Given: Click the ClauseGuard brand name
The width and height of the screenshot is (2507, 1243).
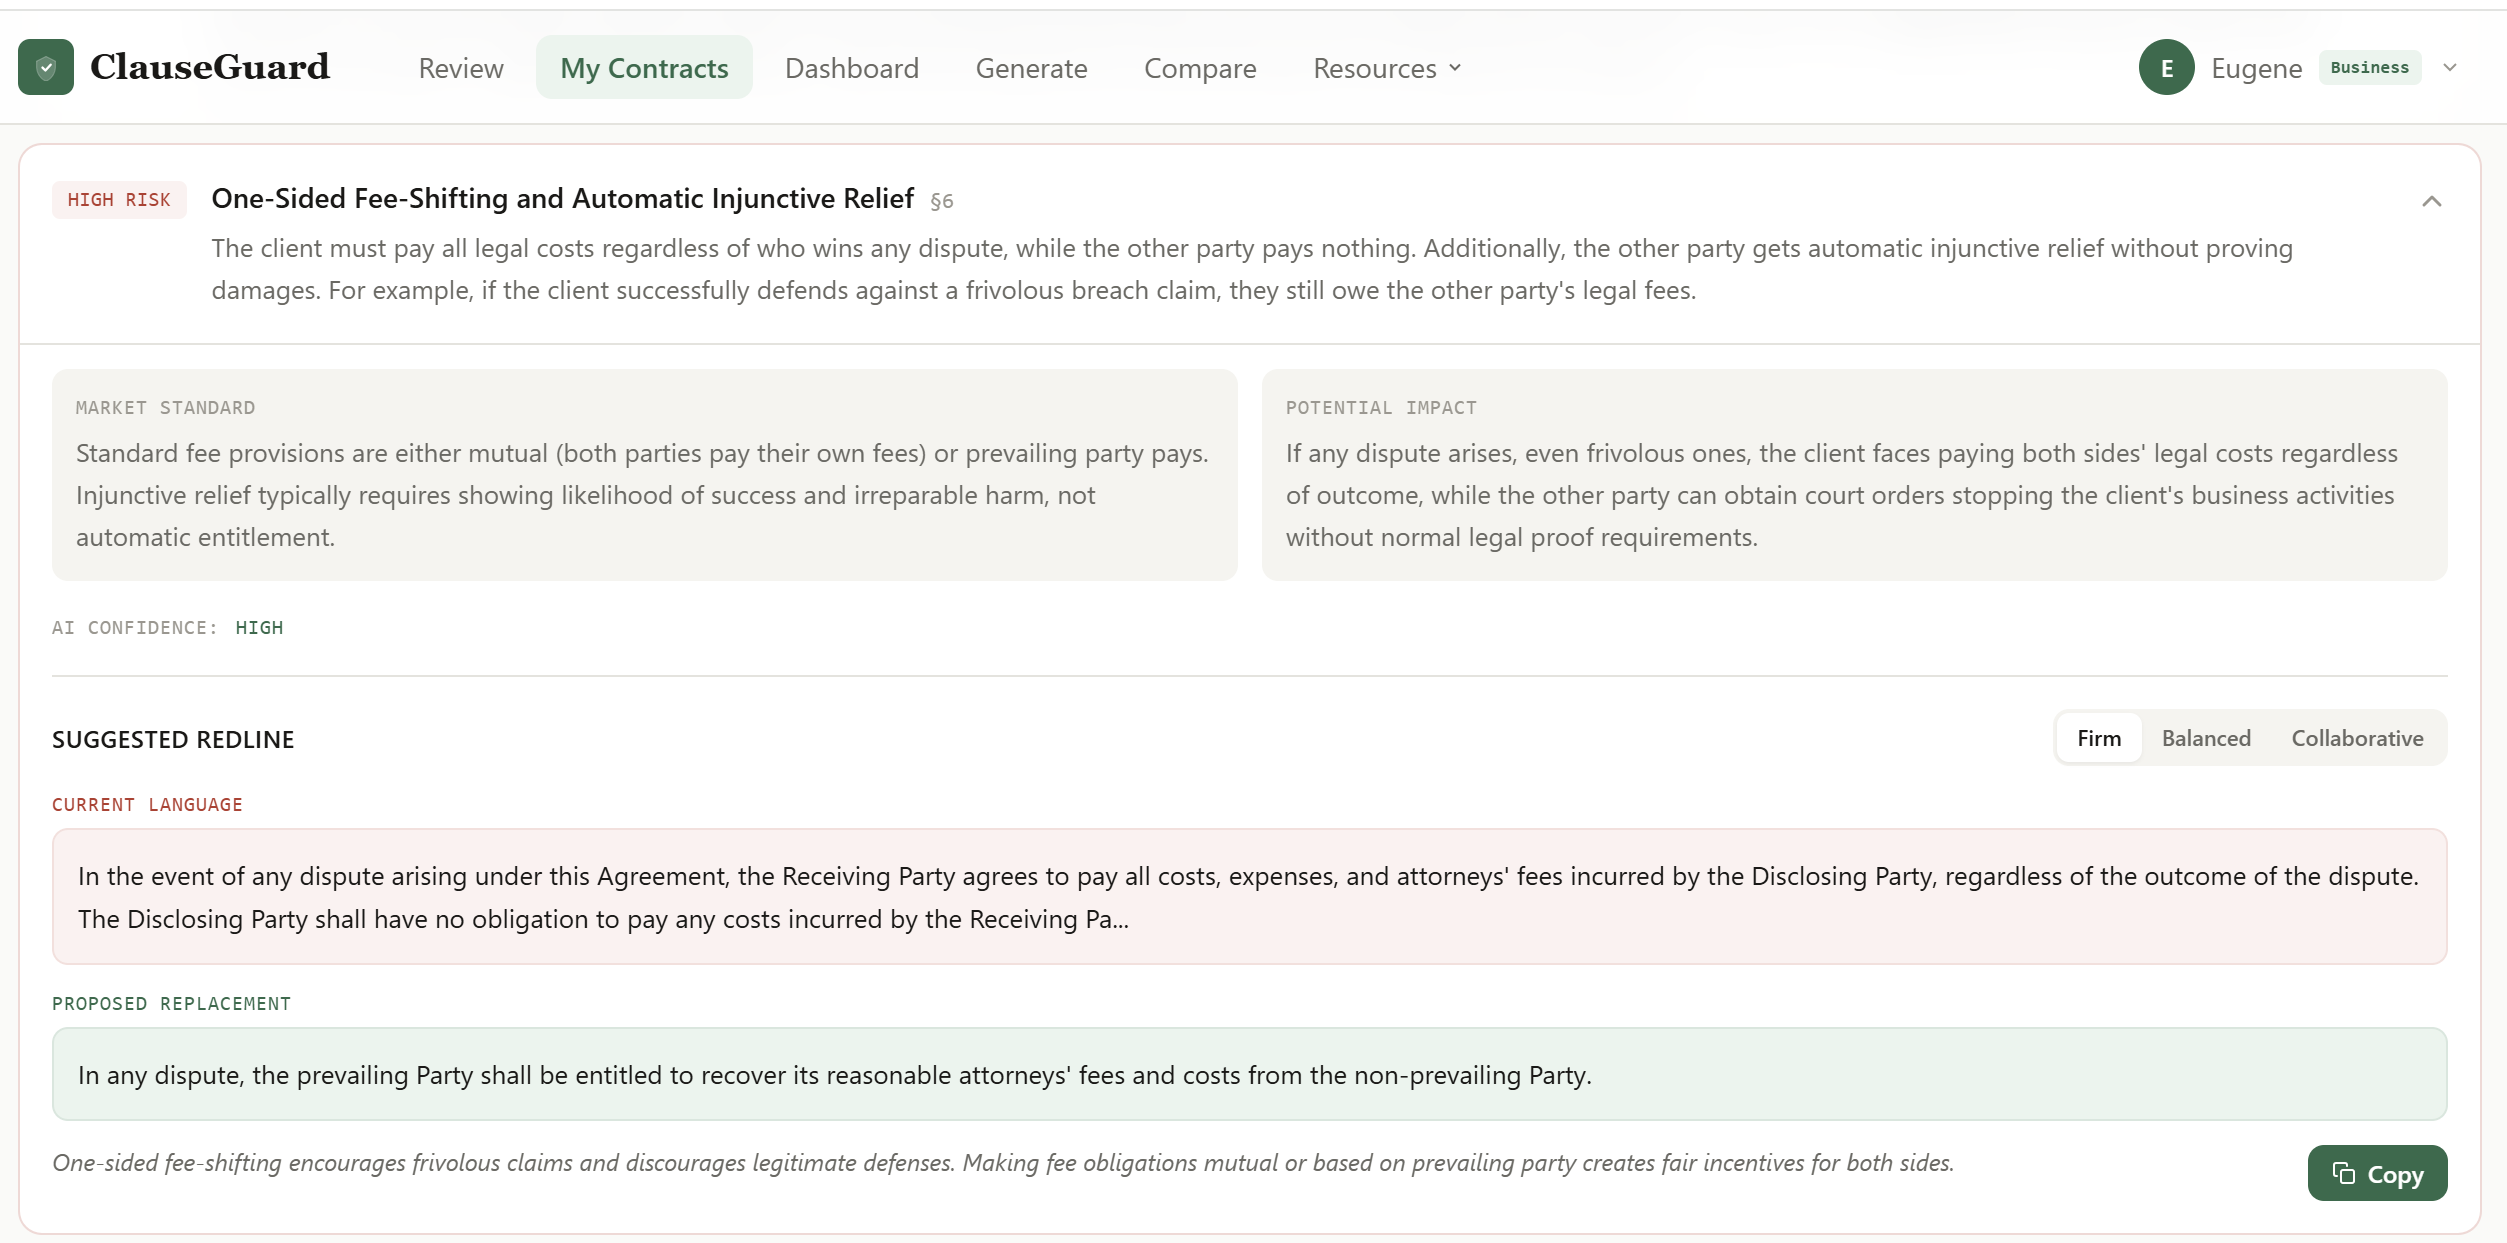Looking at the screenshot, I should coord(210,67).
